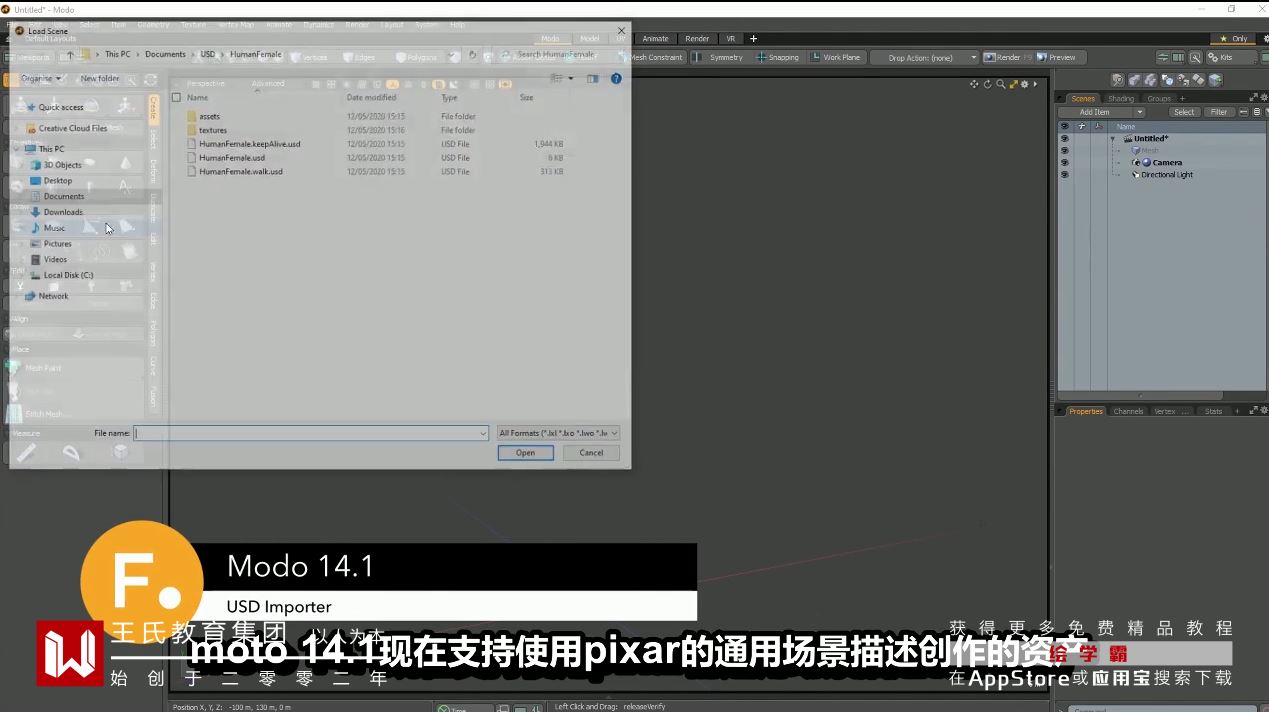Open the File name history dropdown arrow
The width and height of the screenshot is (1269, 712).
(483, 433)
